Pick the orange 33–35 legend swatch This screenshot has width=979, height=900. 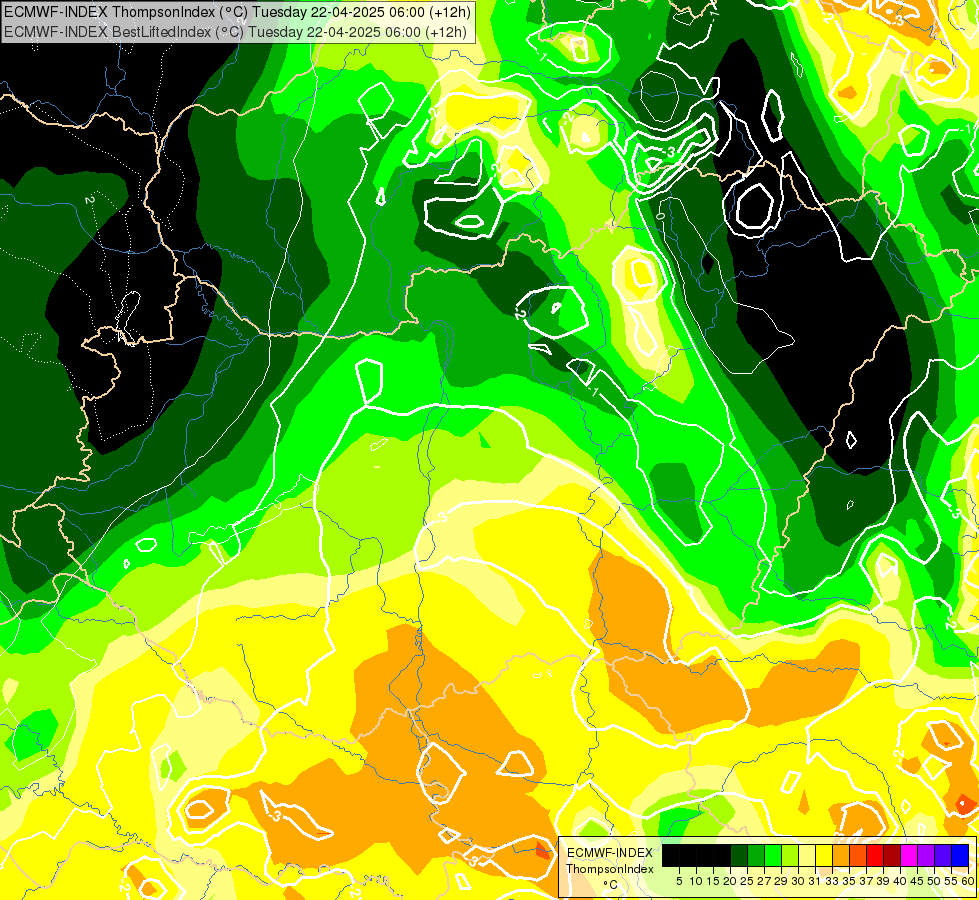pos(841,856)
